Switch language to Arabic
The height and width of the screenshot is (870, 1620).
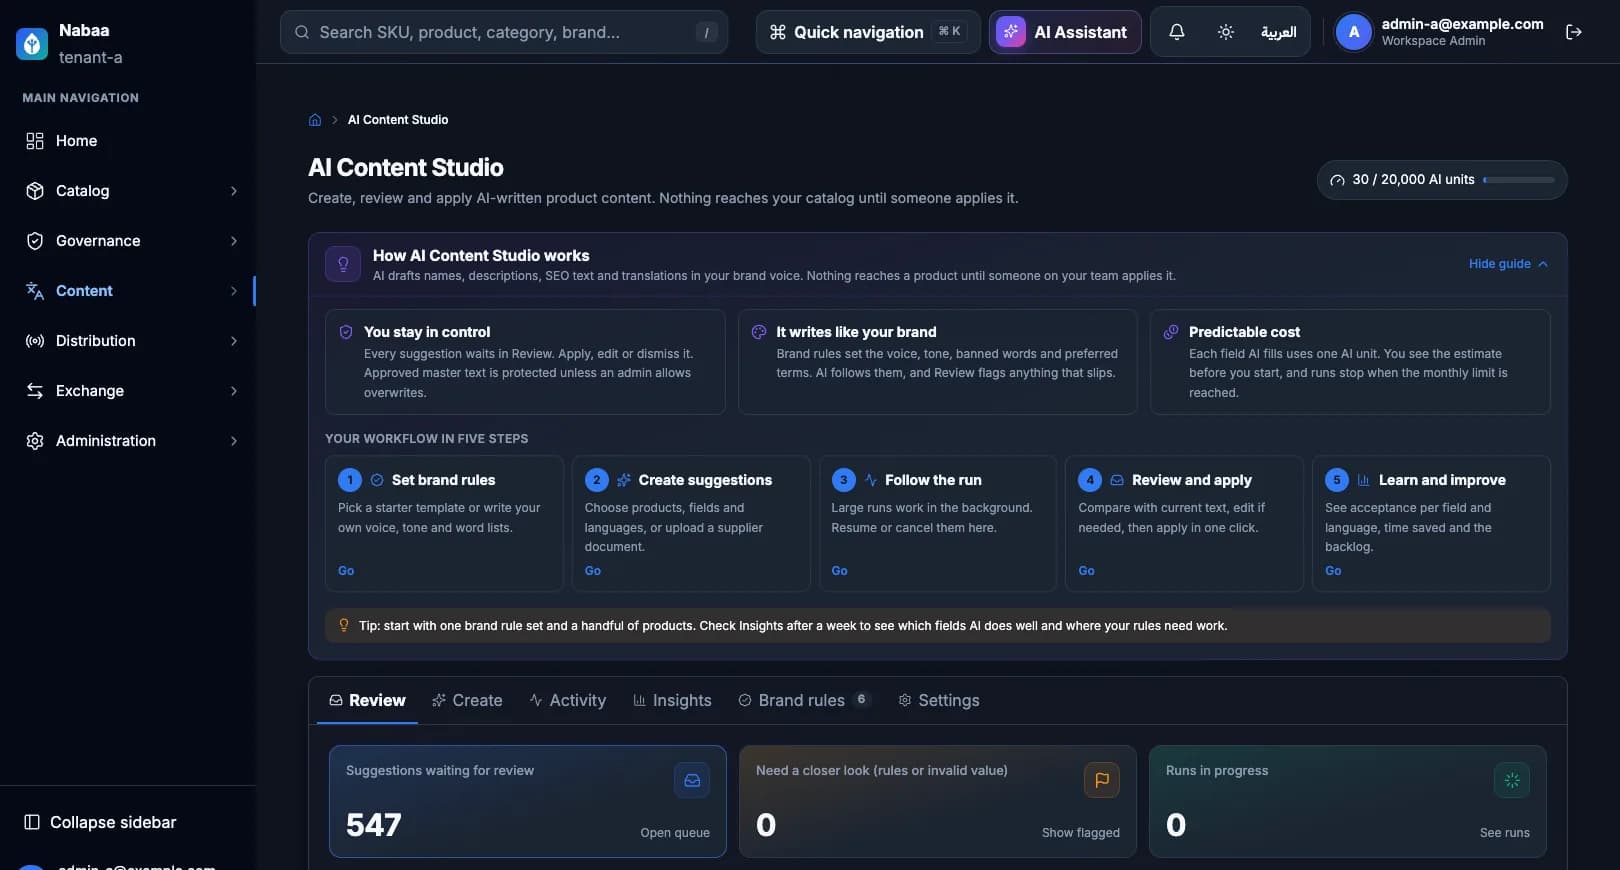point(1279,32)
